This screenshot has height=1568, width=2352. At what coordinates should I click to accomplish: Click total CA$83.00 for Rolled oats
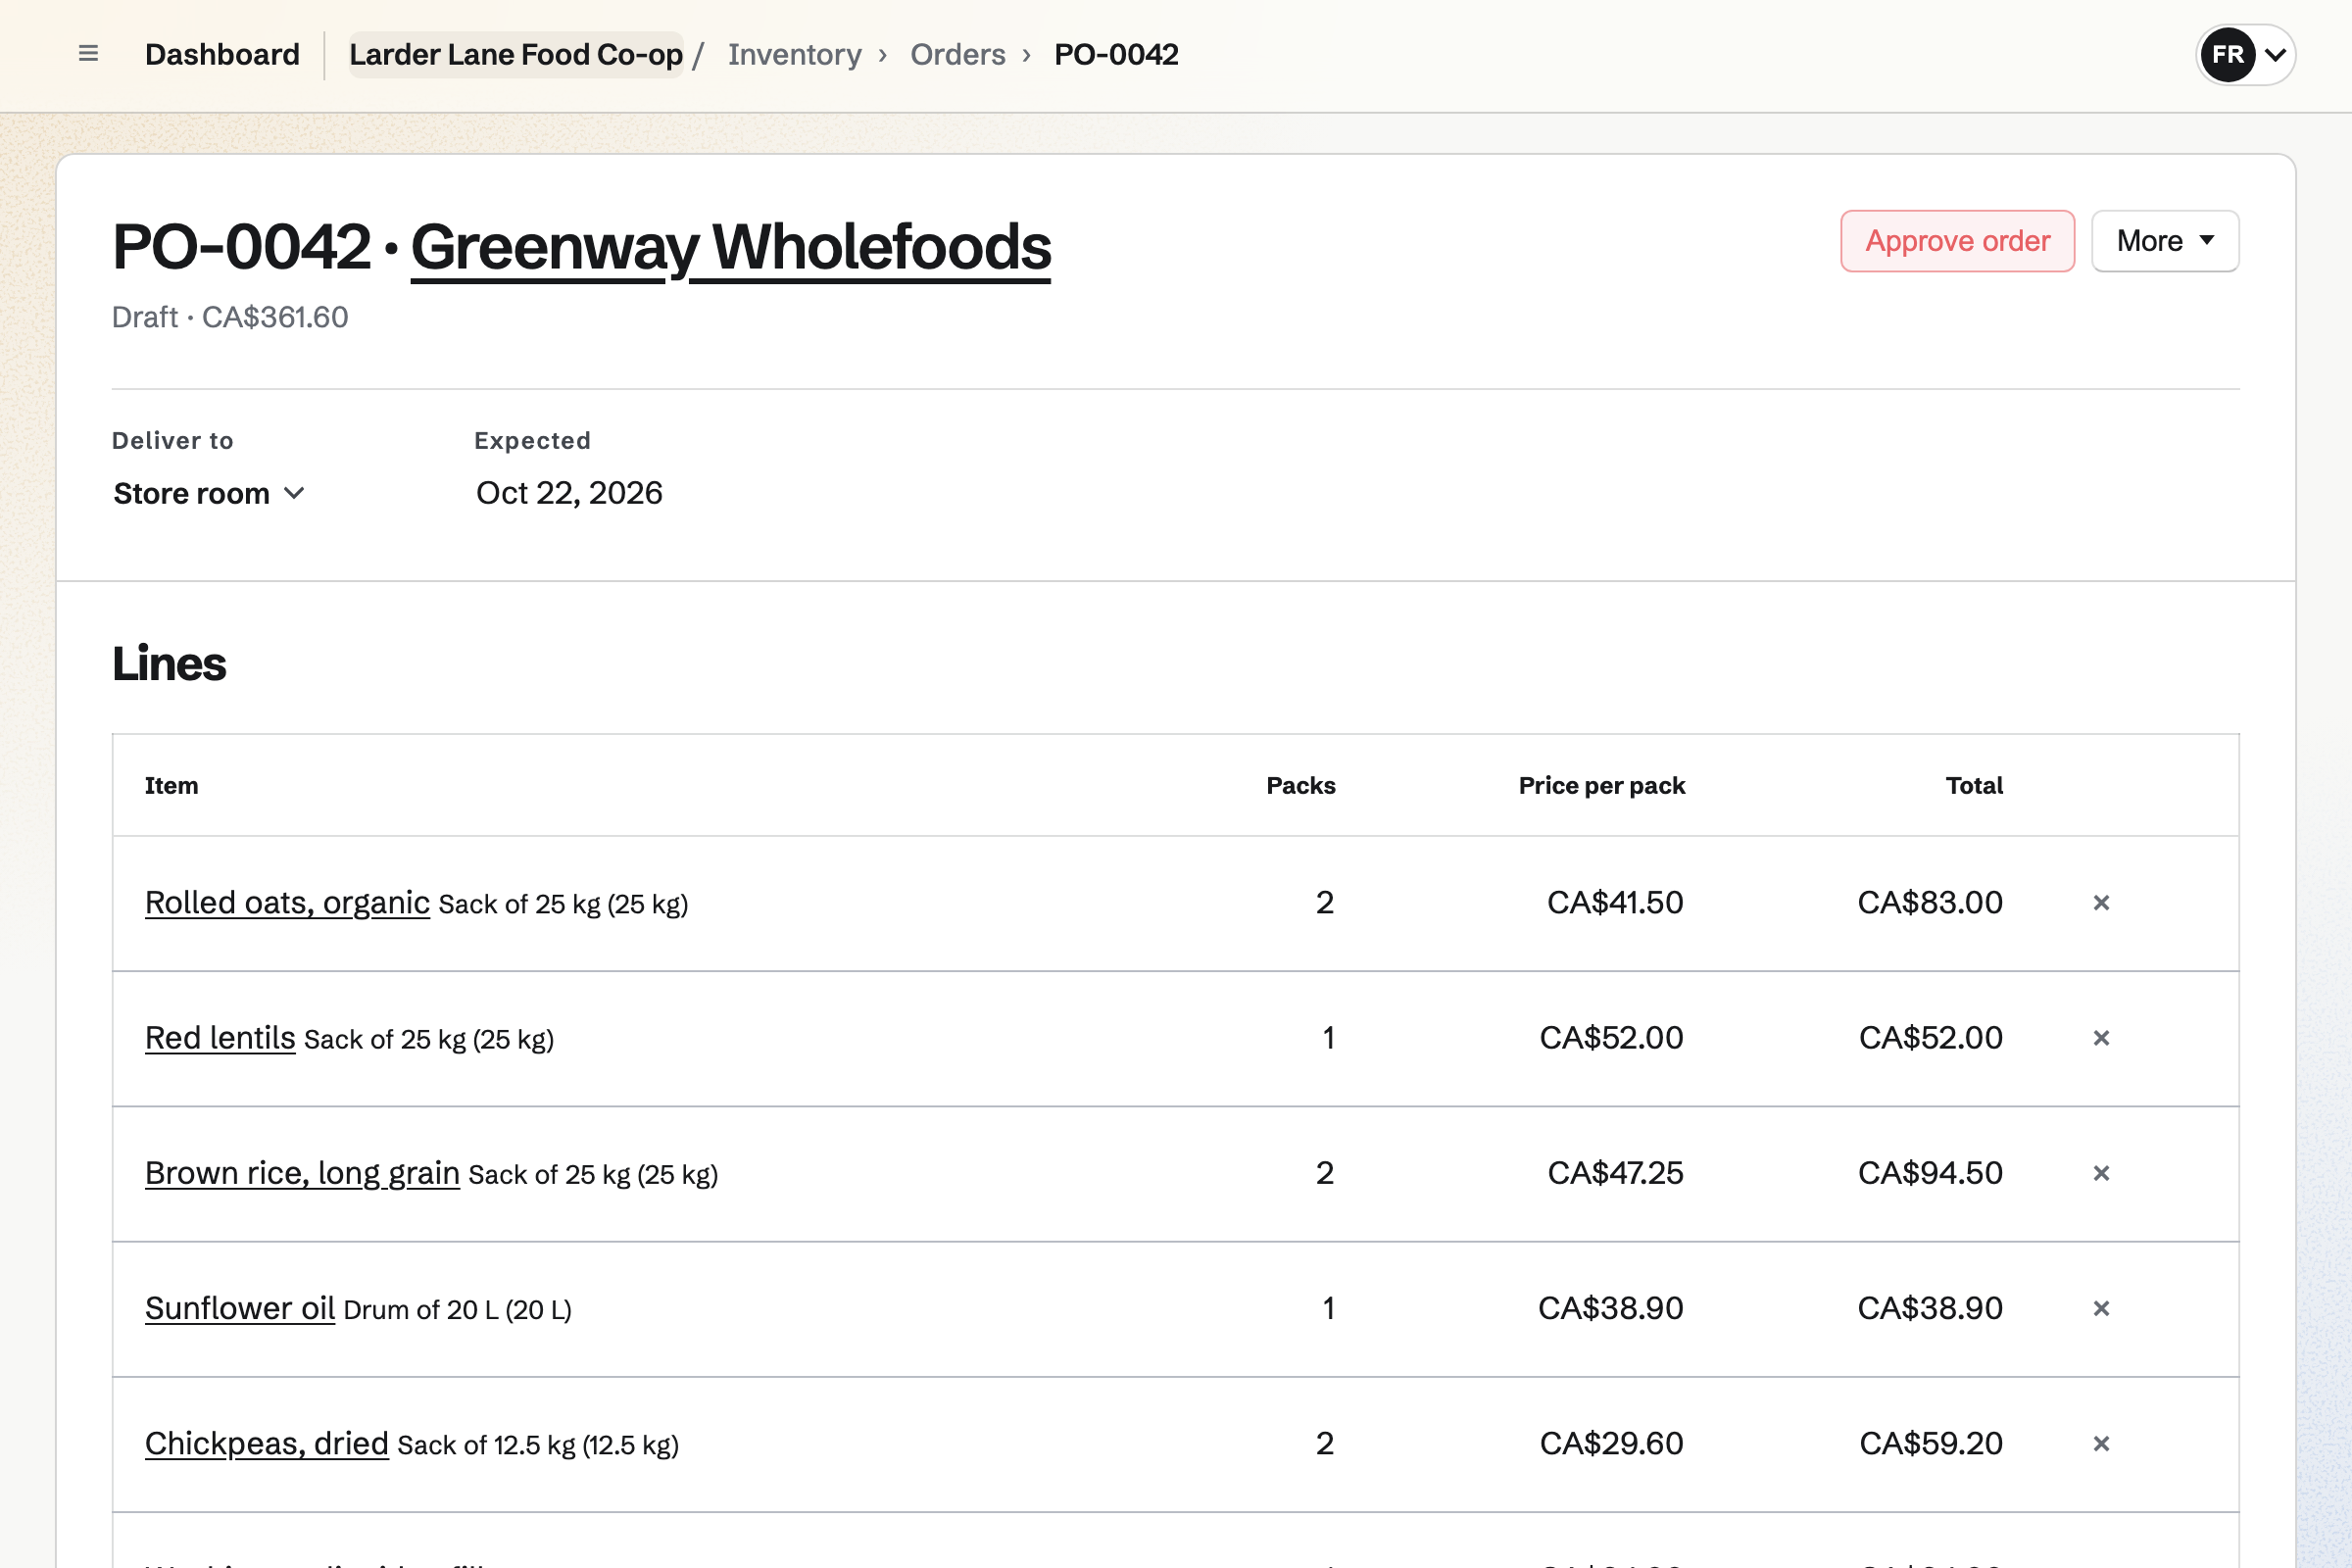[x=1930, y=903]
